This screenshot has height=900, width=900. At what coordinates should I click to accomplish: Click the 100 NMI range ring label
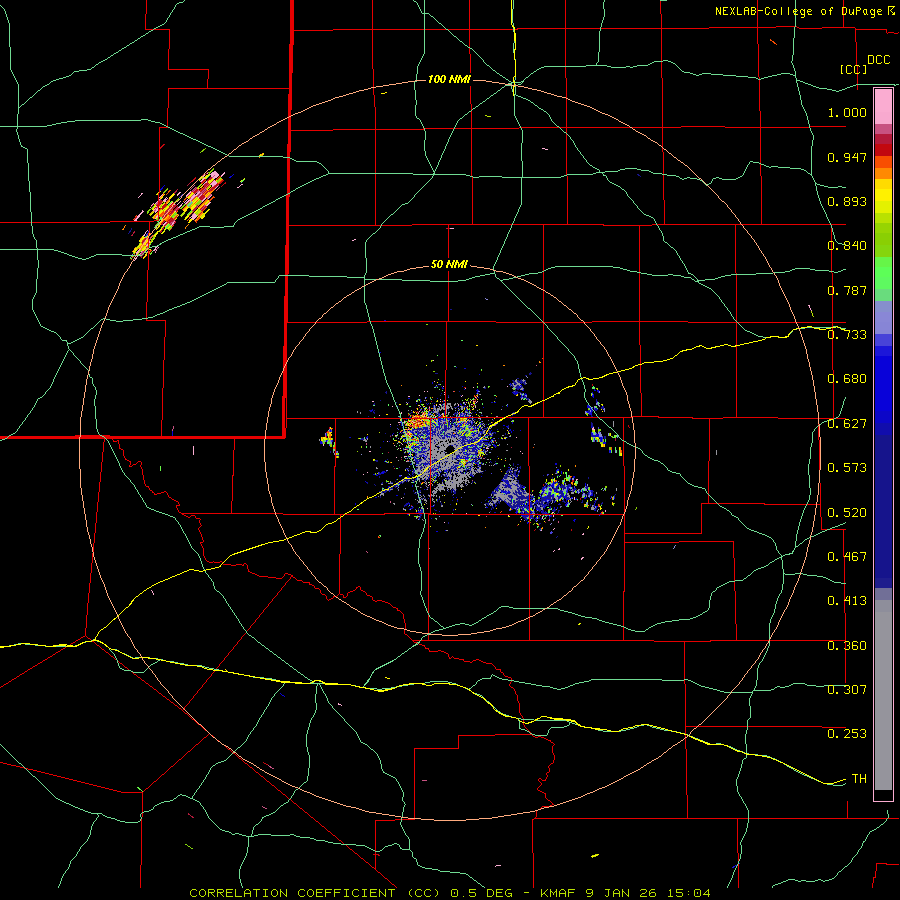pyautogui.click(x=449, y=79)
